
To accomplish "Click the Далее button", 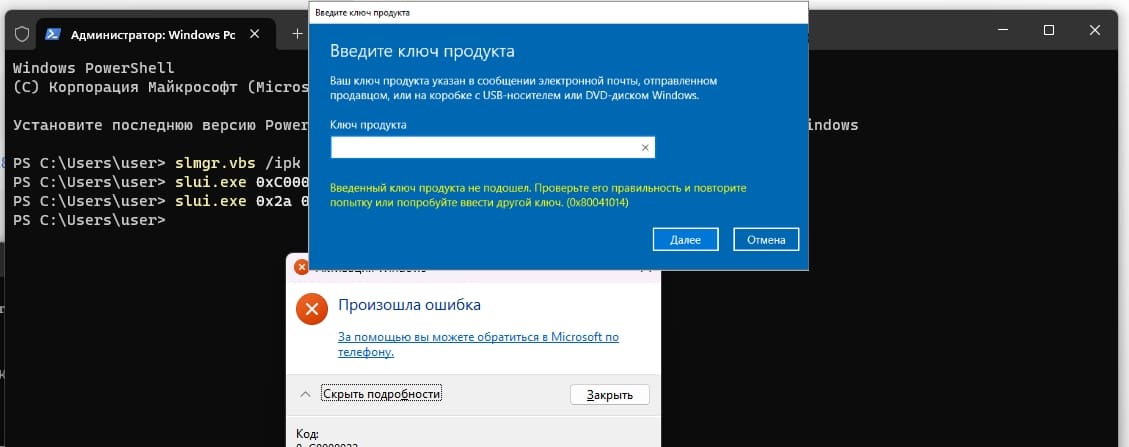I will click(685, 240).
